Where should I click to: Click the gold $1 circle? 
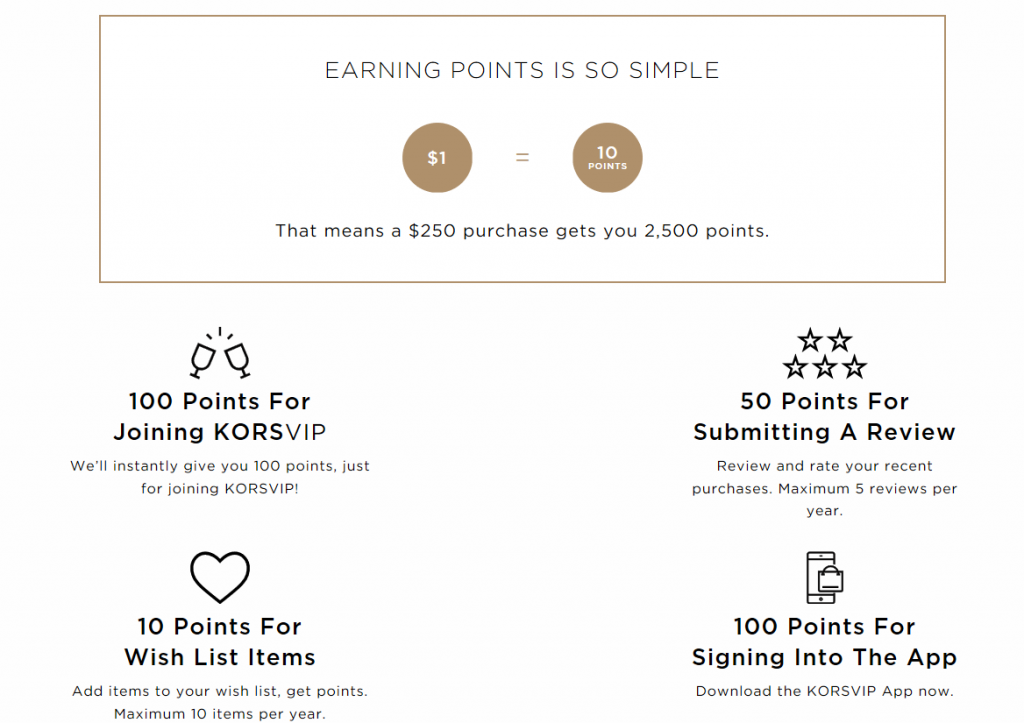coord(437,158)
